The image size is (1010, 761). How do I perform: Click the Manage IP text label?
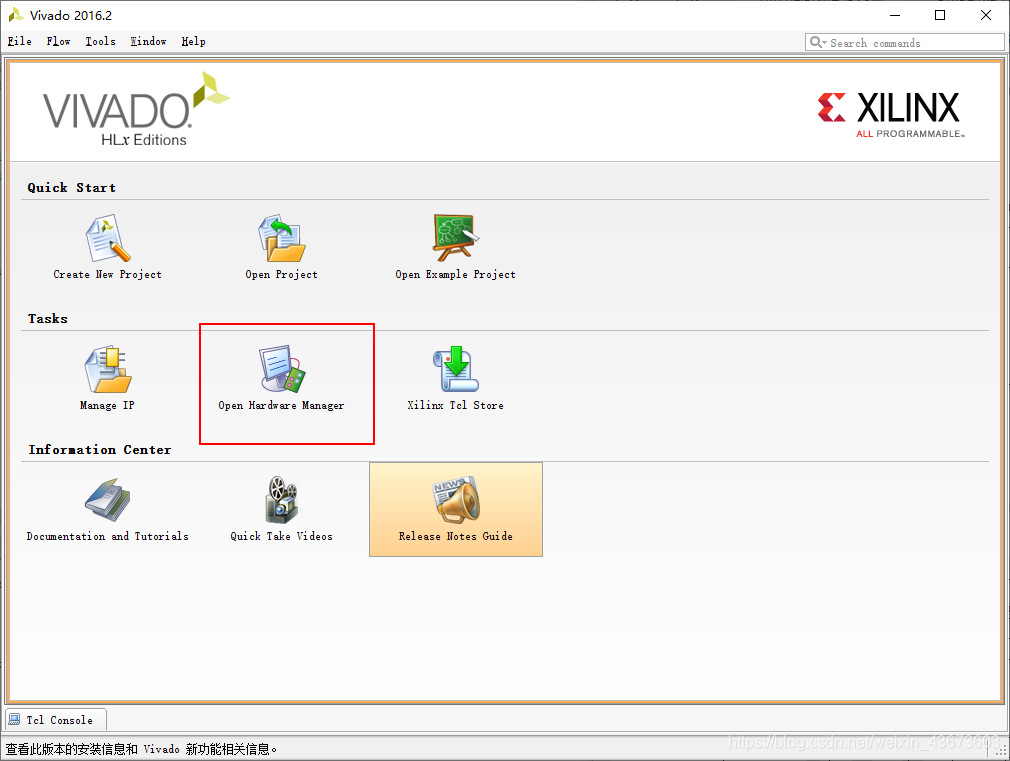coord(108,405)
